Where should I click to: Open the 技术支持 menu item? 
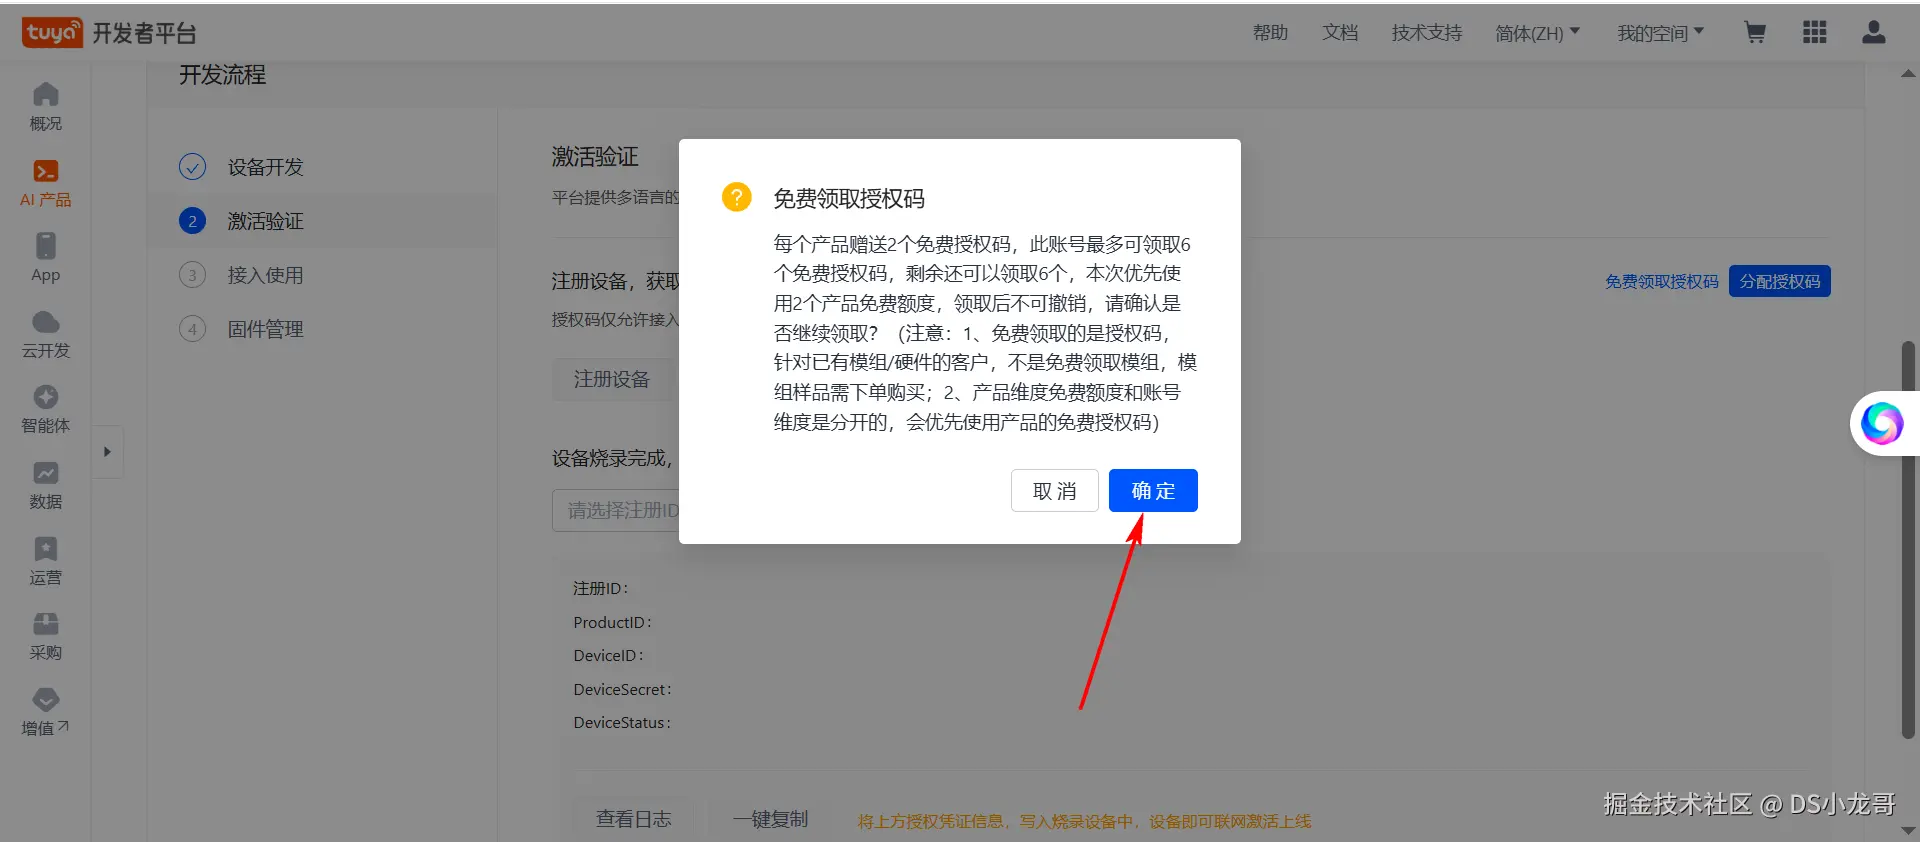tap(1427, 33)
